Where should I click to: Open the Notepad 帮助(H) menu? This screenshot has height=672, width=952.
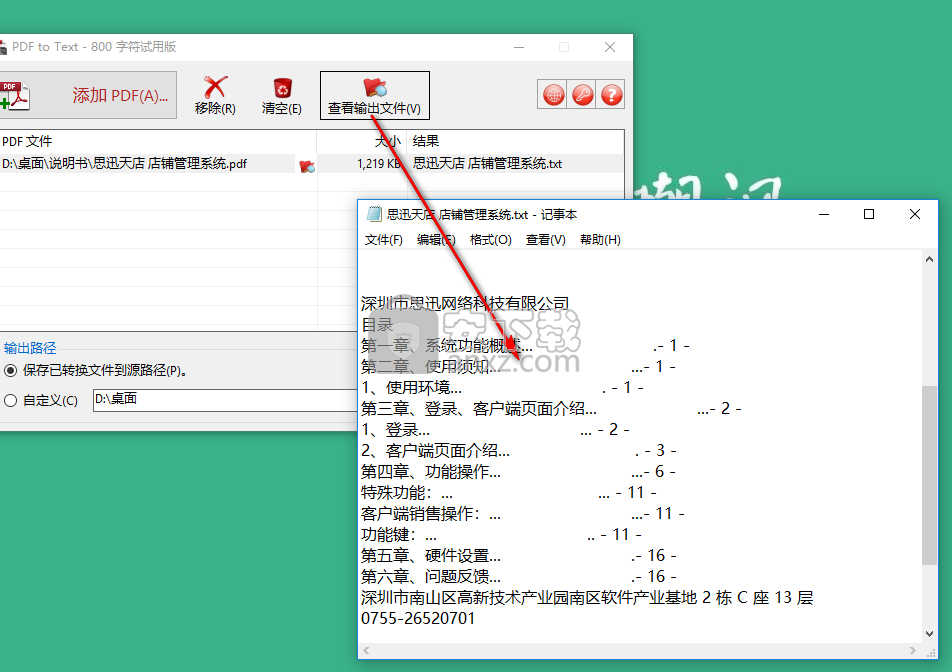click(x=600, y=240)
